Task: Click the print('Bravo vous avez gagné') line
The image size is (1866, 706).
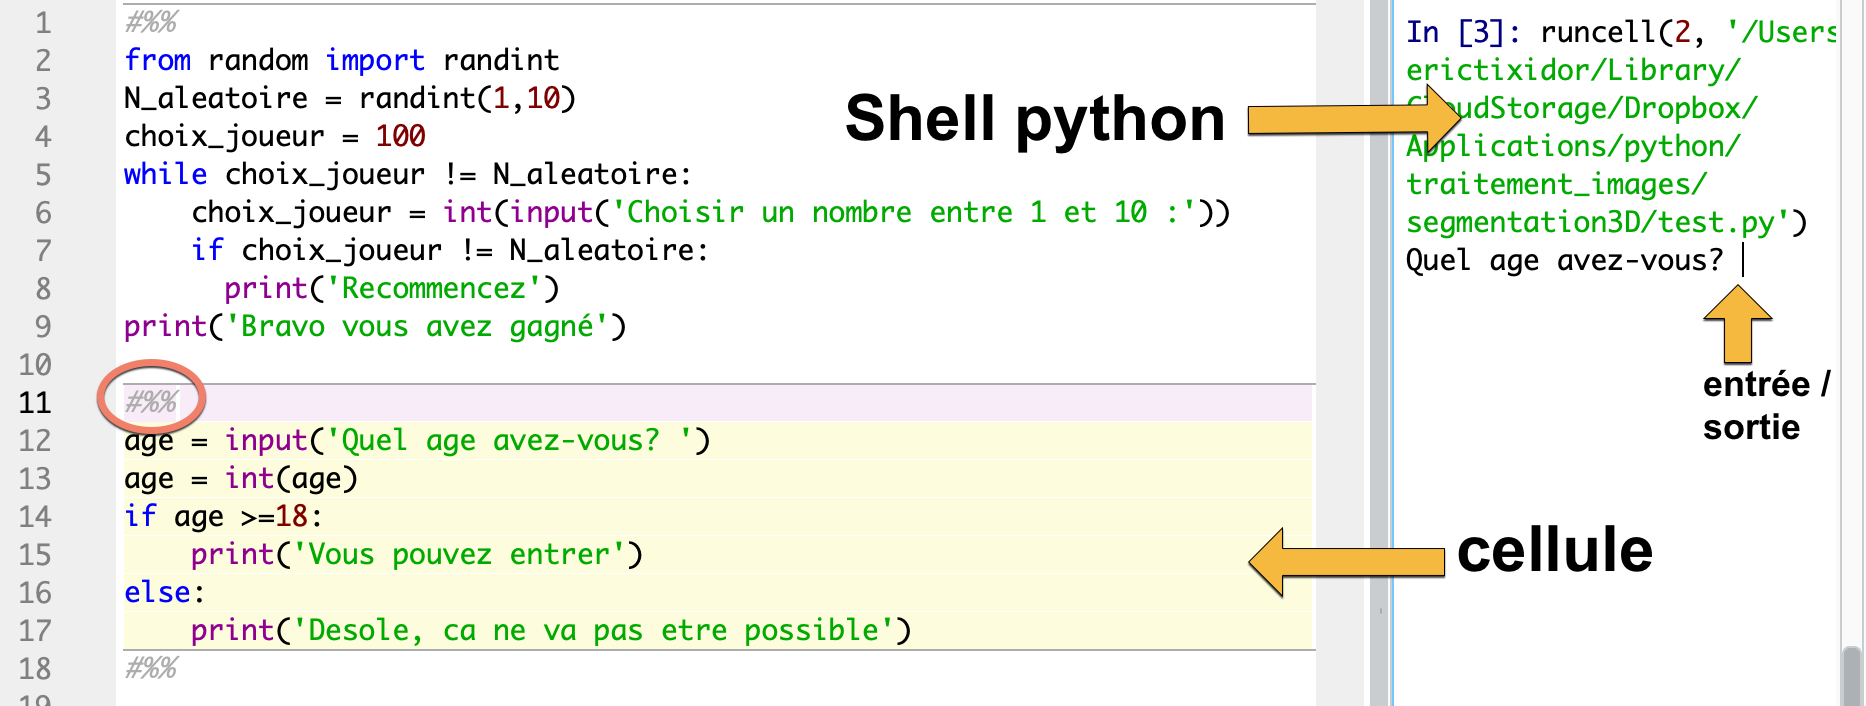Action: pos(375,326)
